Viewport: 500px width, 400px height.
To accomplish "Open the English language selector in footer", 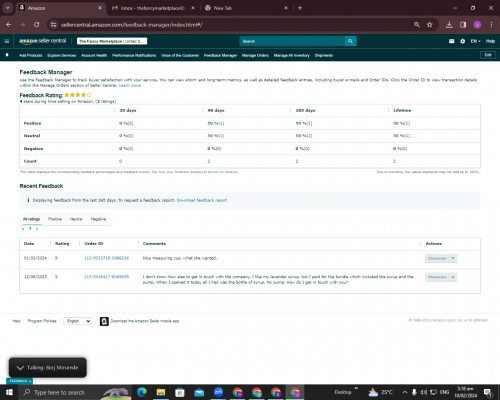I will [78, 321].
